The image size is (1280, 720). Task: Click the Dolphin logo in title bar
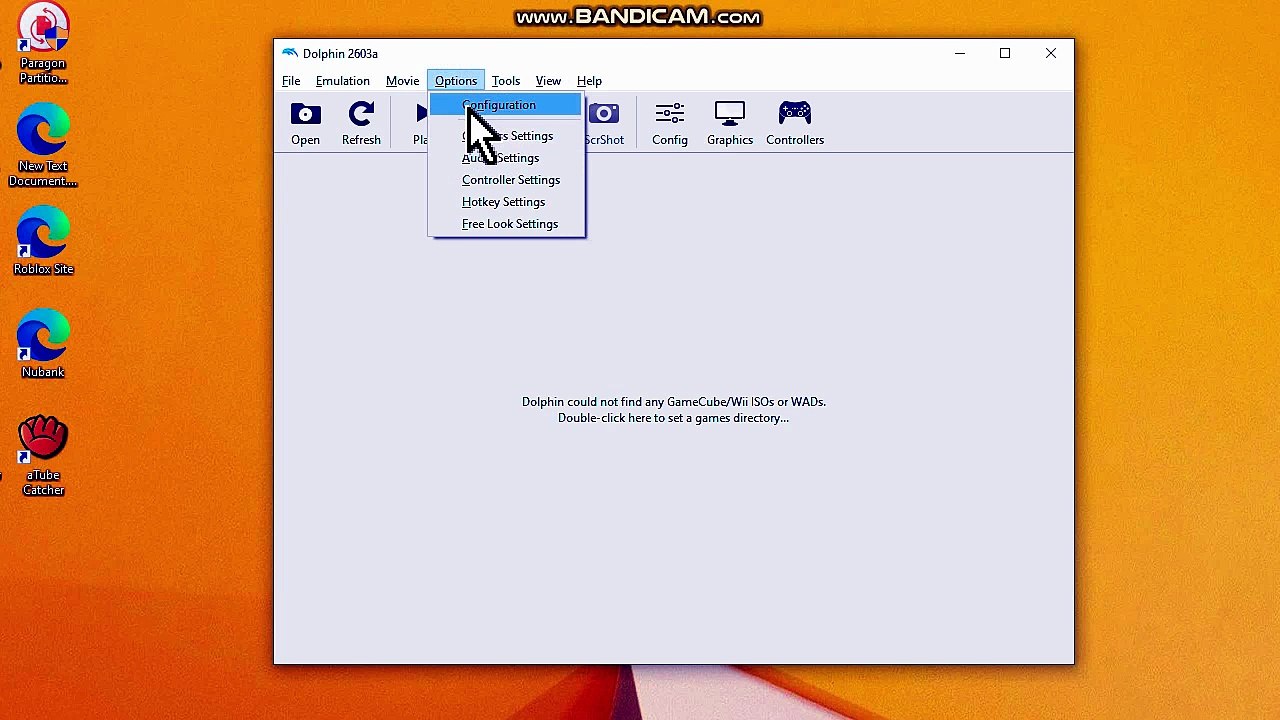pos(289,53)
